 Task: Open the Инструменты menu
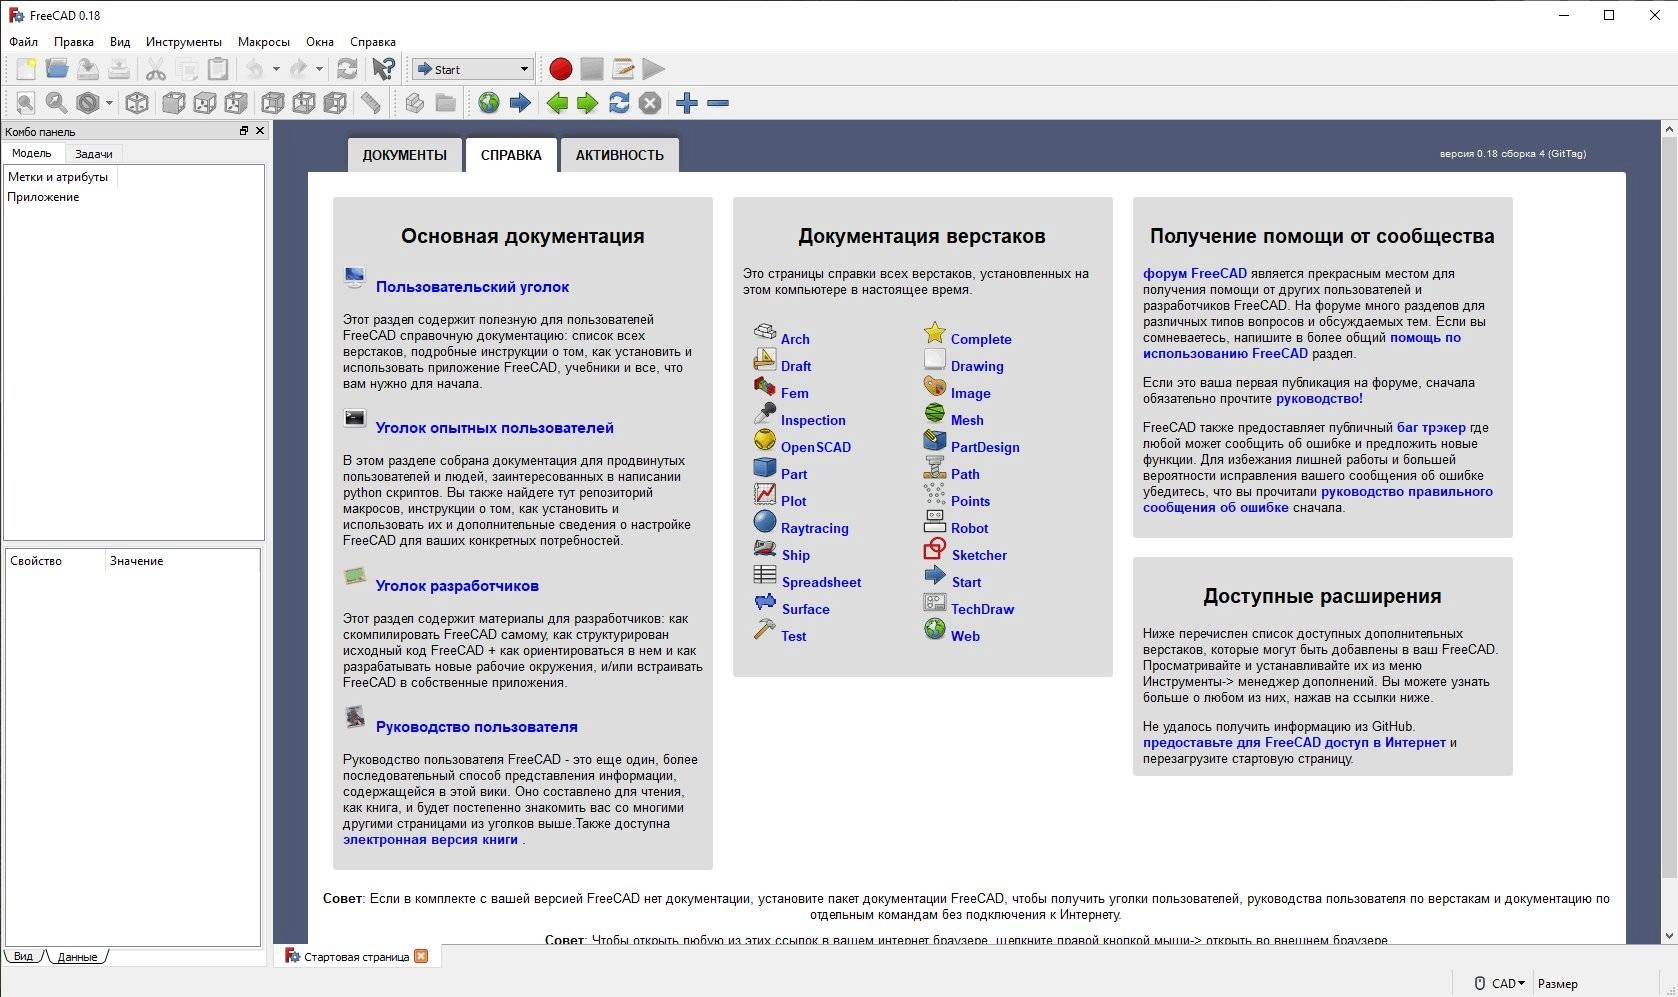tap(184, 42)
